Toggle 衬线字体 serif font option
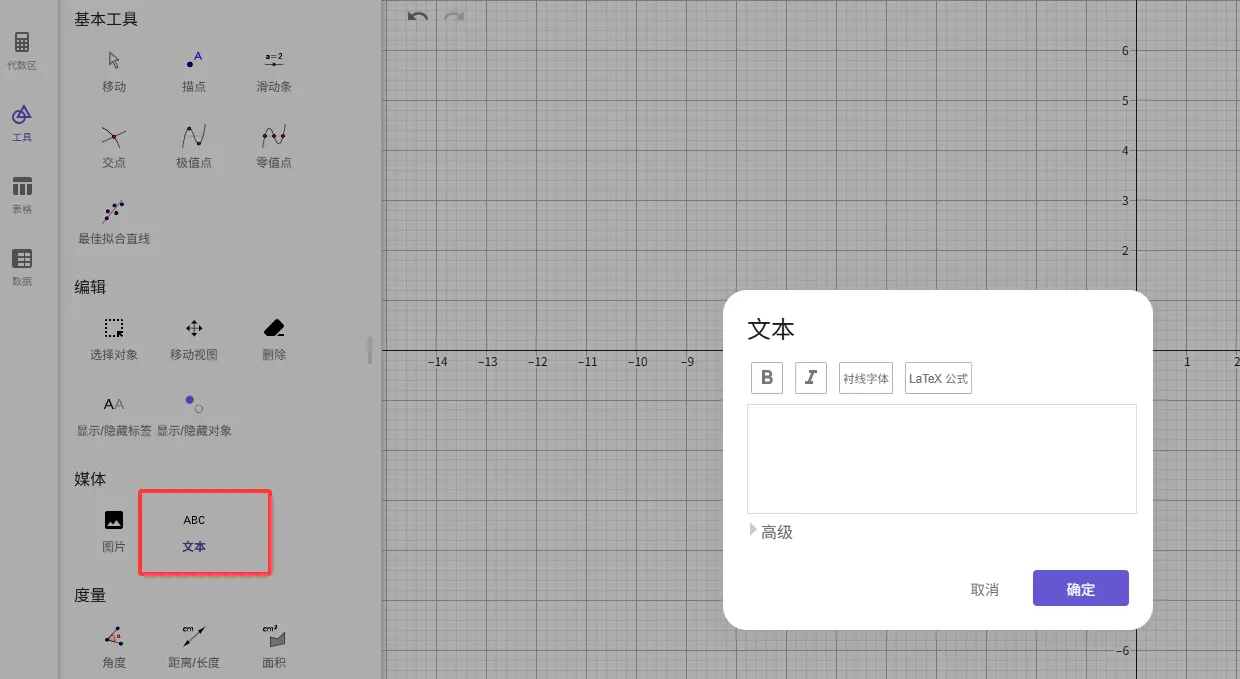This screenshot has width=1240, height=679. tap(866, 378)
